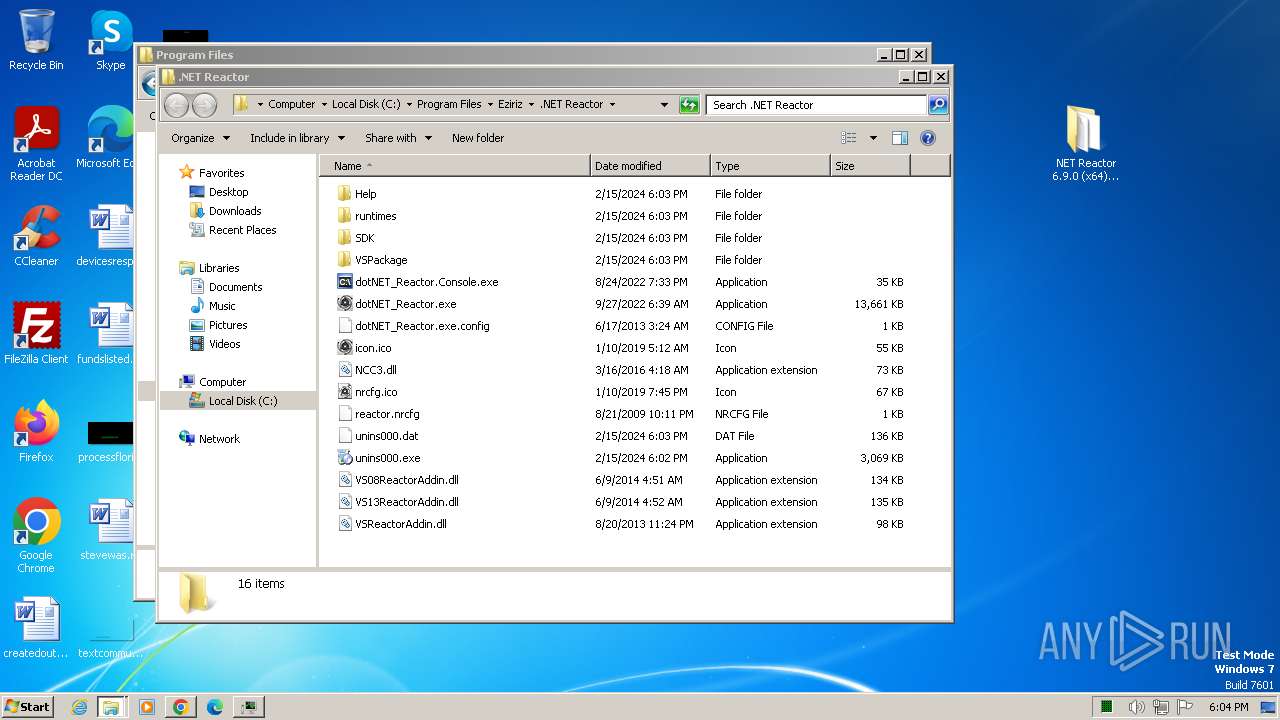Select the SDK folder
This screenshot has width=1280, height=720.
click(364, 238)
